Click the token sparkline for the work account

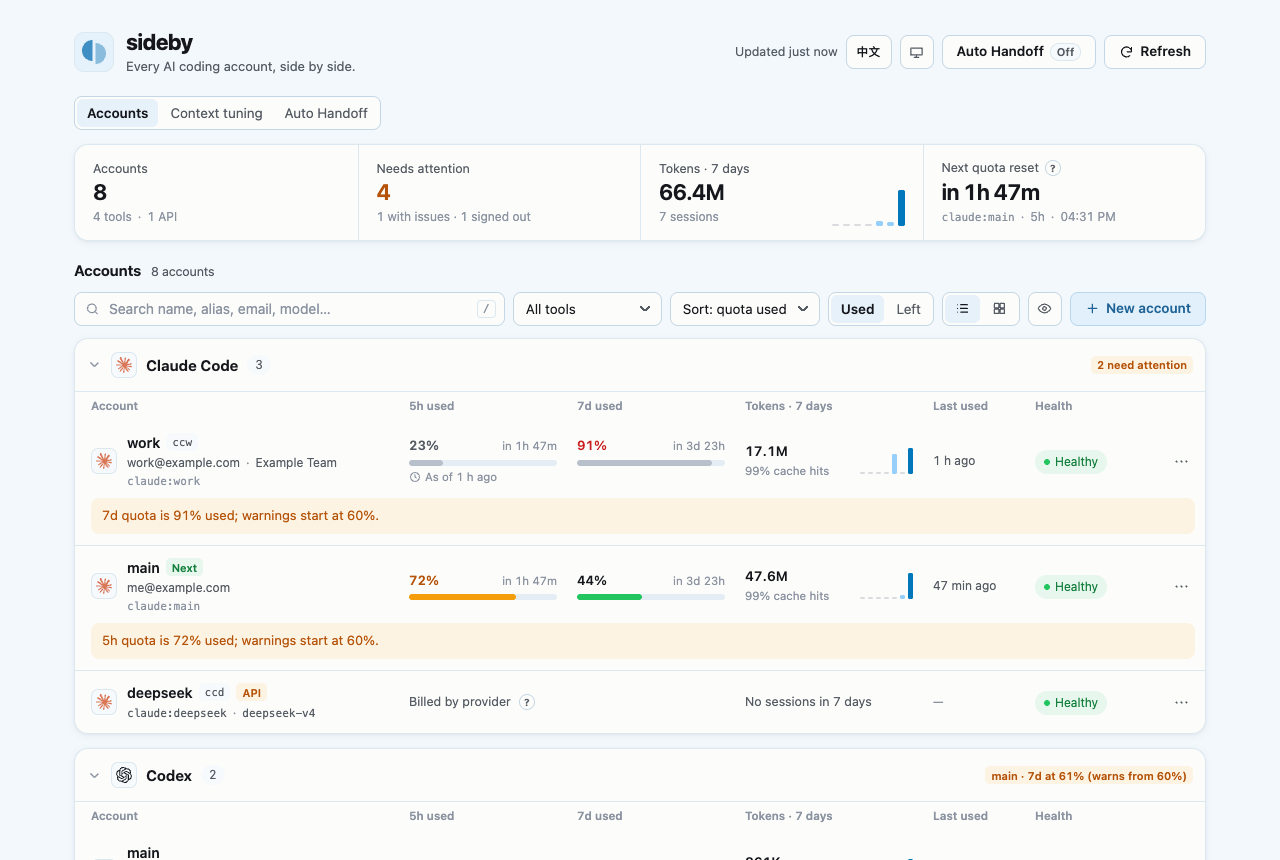pos(886,461)
